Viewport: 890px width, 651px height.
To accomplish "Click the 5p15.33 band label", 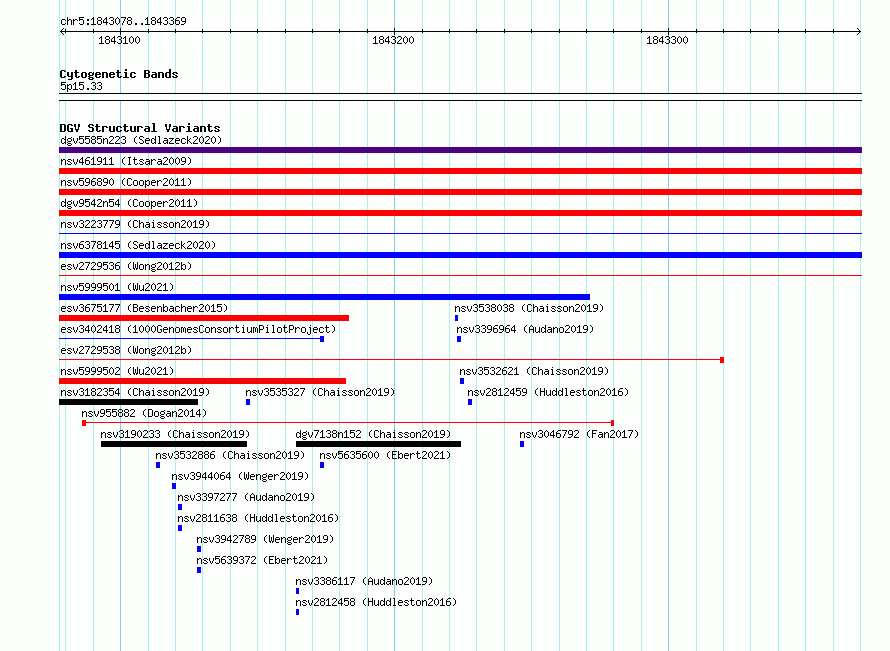I will click(x=81, y=86).
